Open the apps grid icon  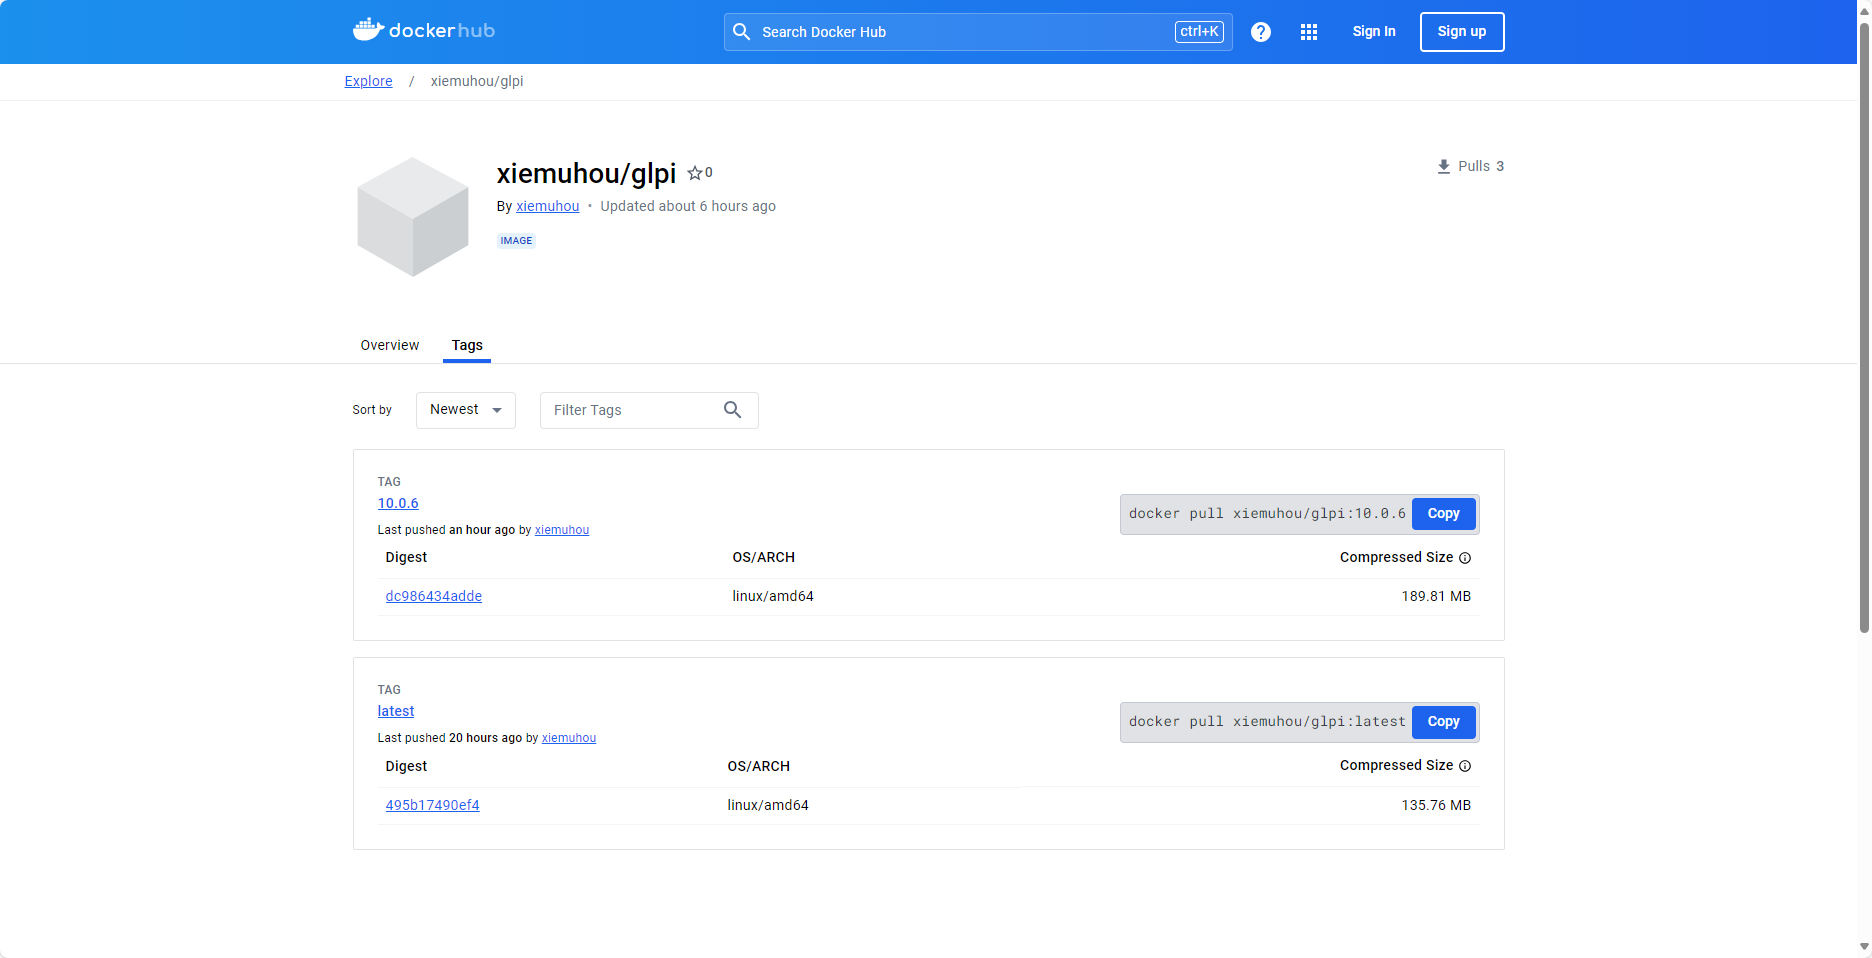tap(1309, 32)
